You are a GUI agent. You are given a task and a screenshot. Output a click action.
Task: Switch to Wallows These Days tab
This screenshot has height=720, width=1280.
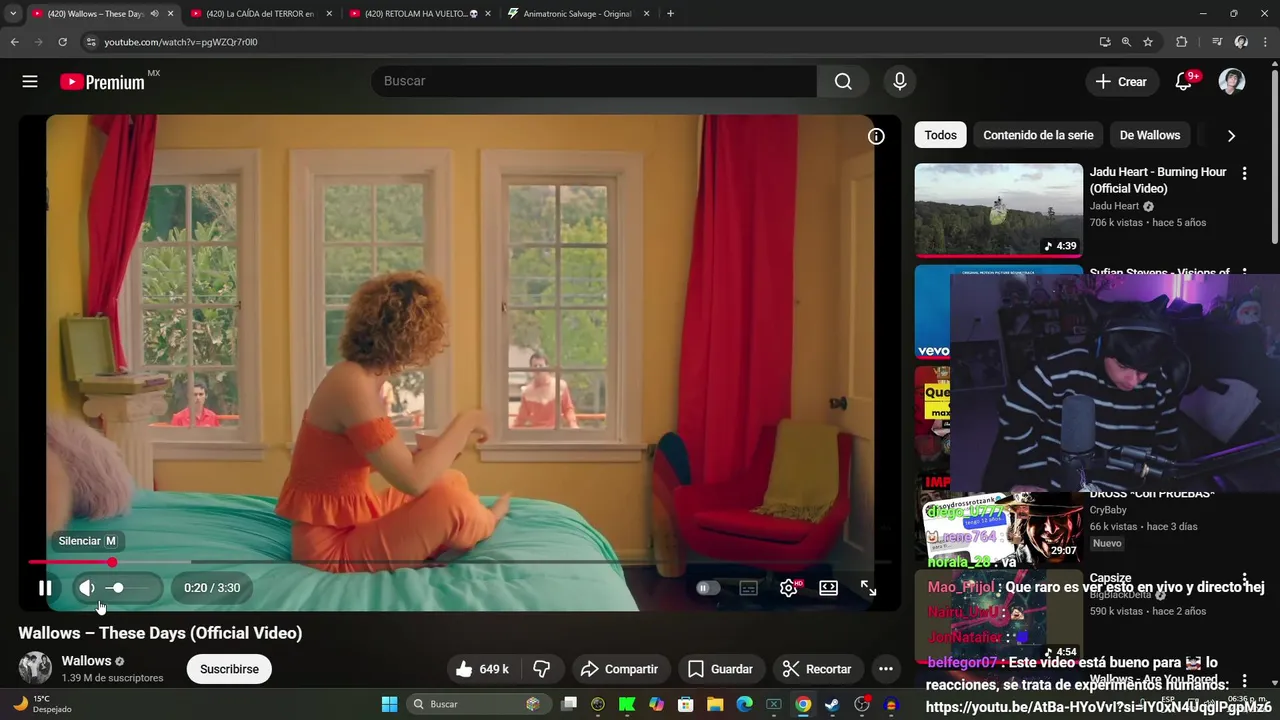pyautogui.click(x=95, y=14)
